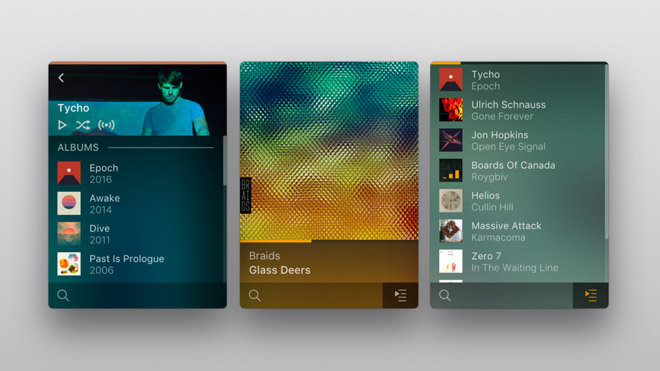Play Gone Forever by Ulrich Schnauss
This screenshot has width=660, height=371.
click(x=517, y=110)
